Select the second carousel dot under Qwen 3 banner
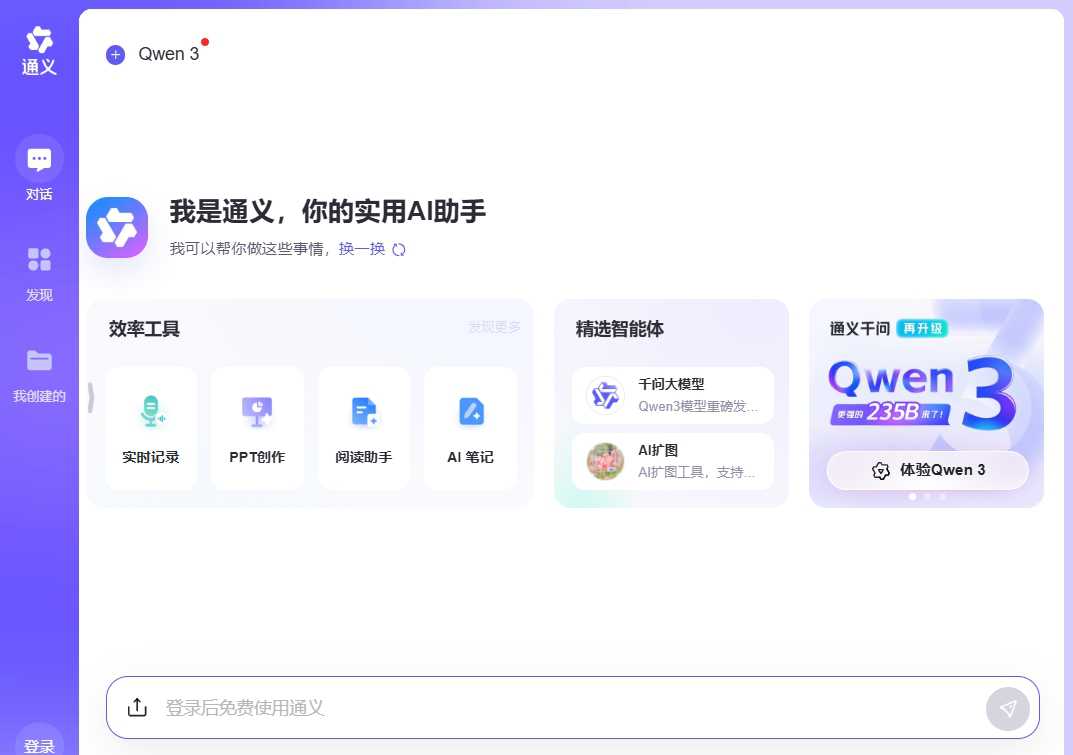This screenshot has width=1073, height=755. [927, 496]
